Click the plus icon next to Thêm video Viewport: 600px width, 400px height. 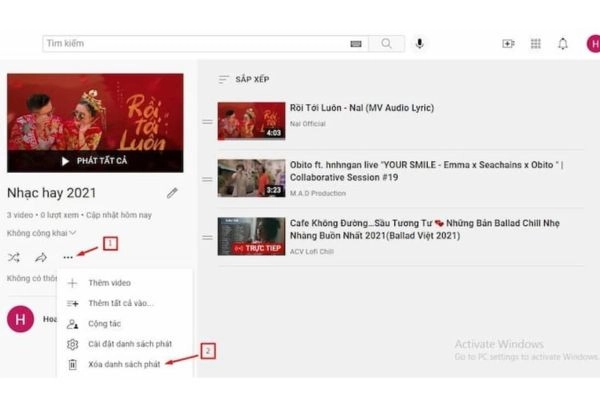[72, 283]
